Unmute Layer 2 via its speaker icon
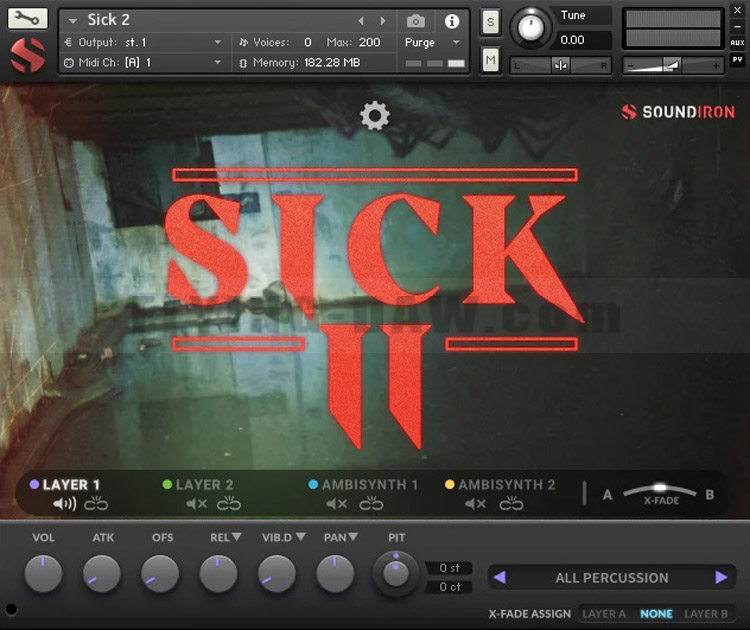 [x=197, y=504]
